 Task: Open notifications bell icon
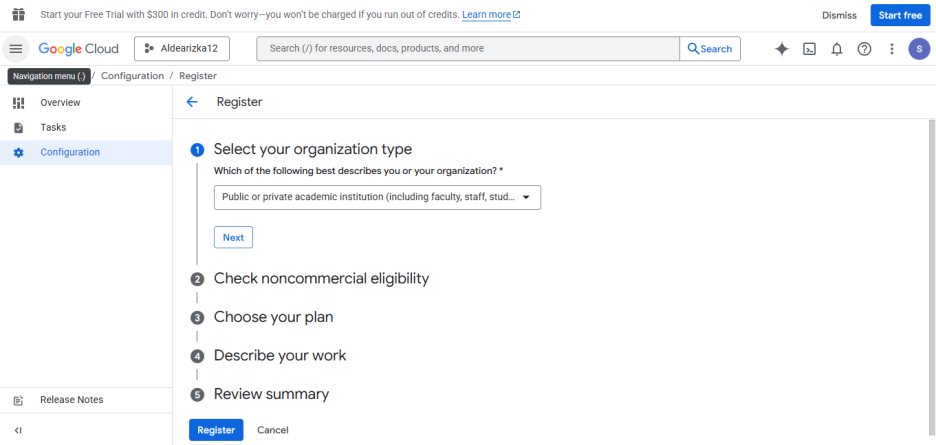837,49
